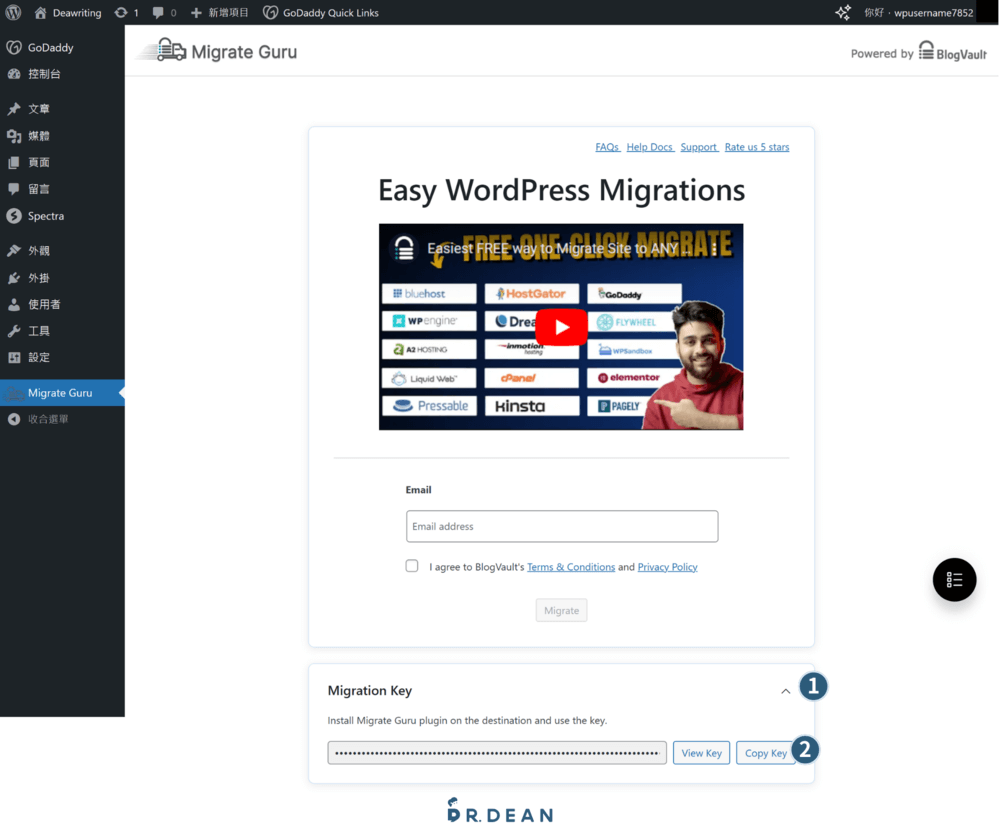
Task: Click the video channel lock avatar
Action: click(x=404, y=248)
